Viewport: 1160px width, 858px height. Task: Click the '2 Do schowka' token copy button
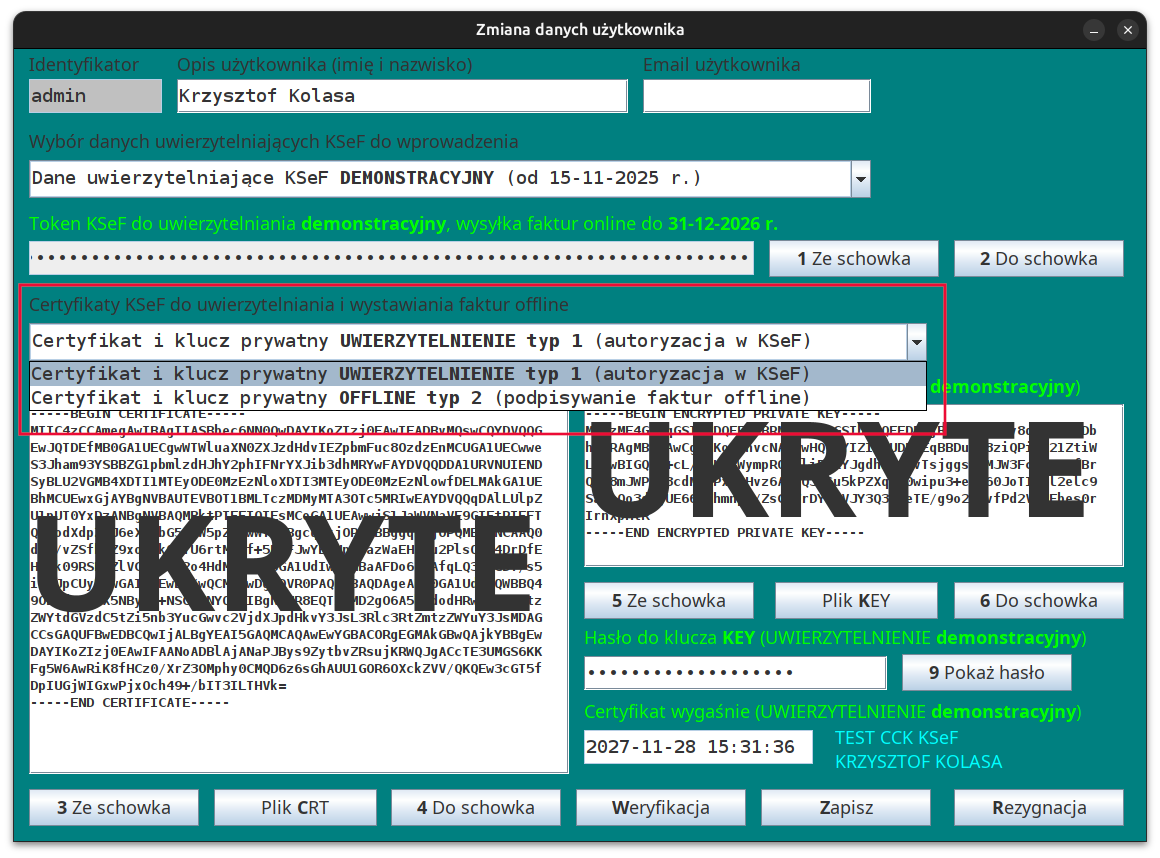tap(1038, 258)
